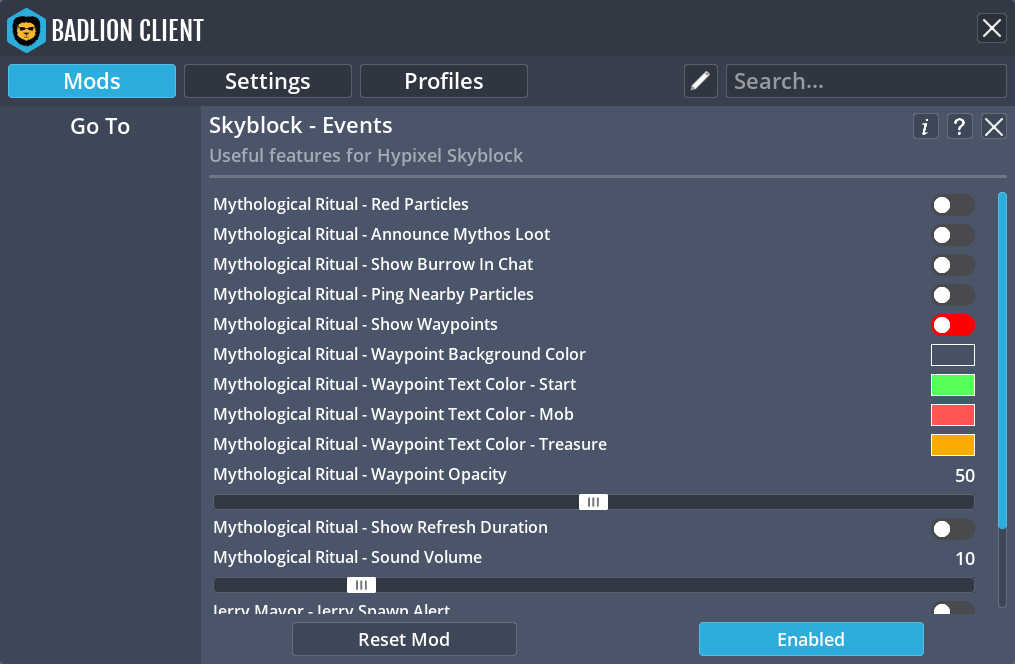Toggle the red Show Waypoints switch
This screenshot has width=1015, height=664.
coord(953,325)
